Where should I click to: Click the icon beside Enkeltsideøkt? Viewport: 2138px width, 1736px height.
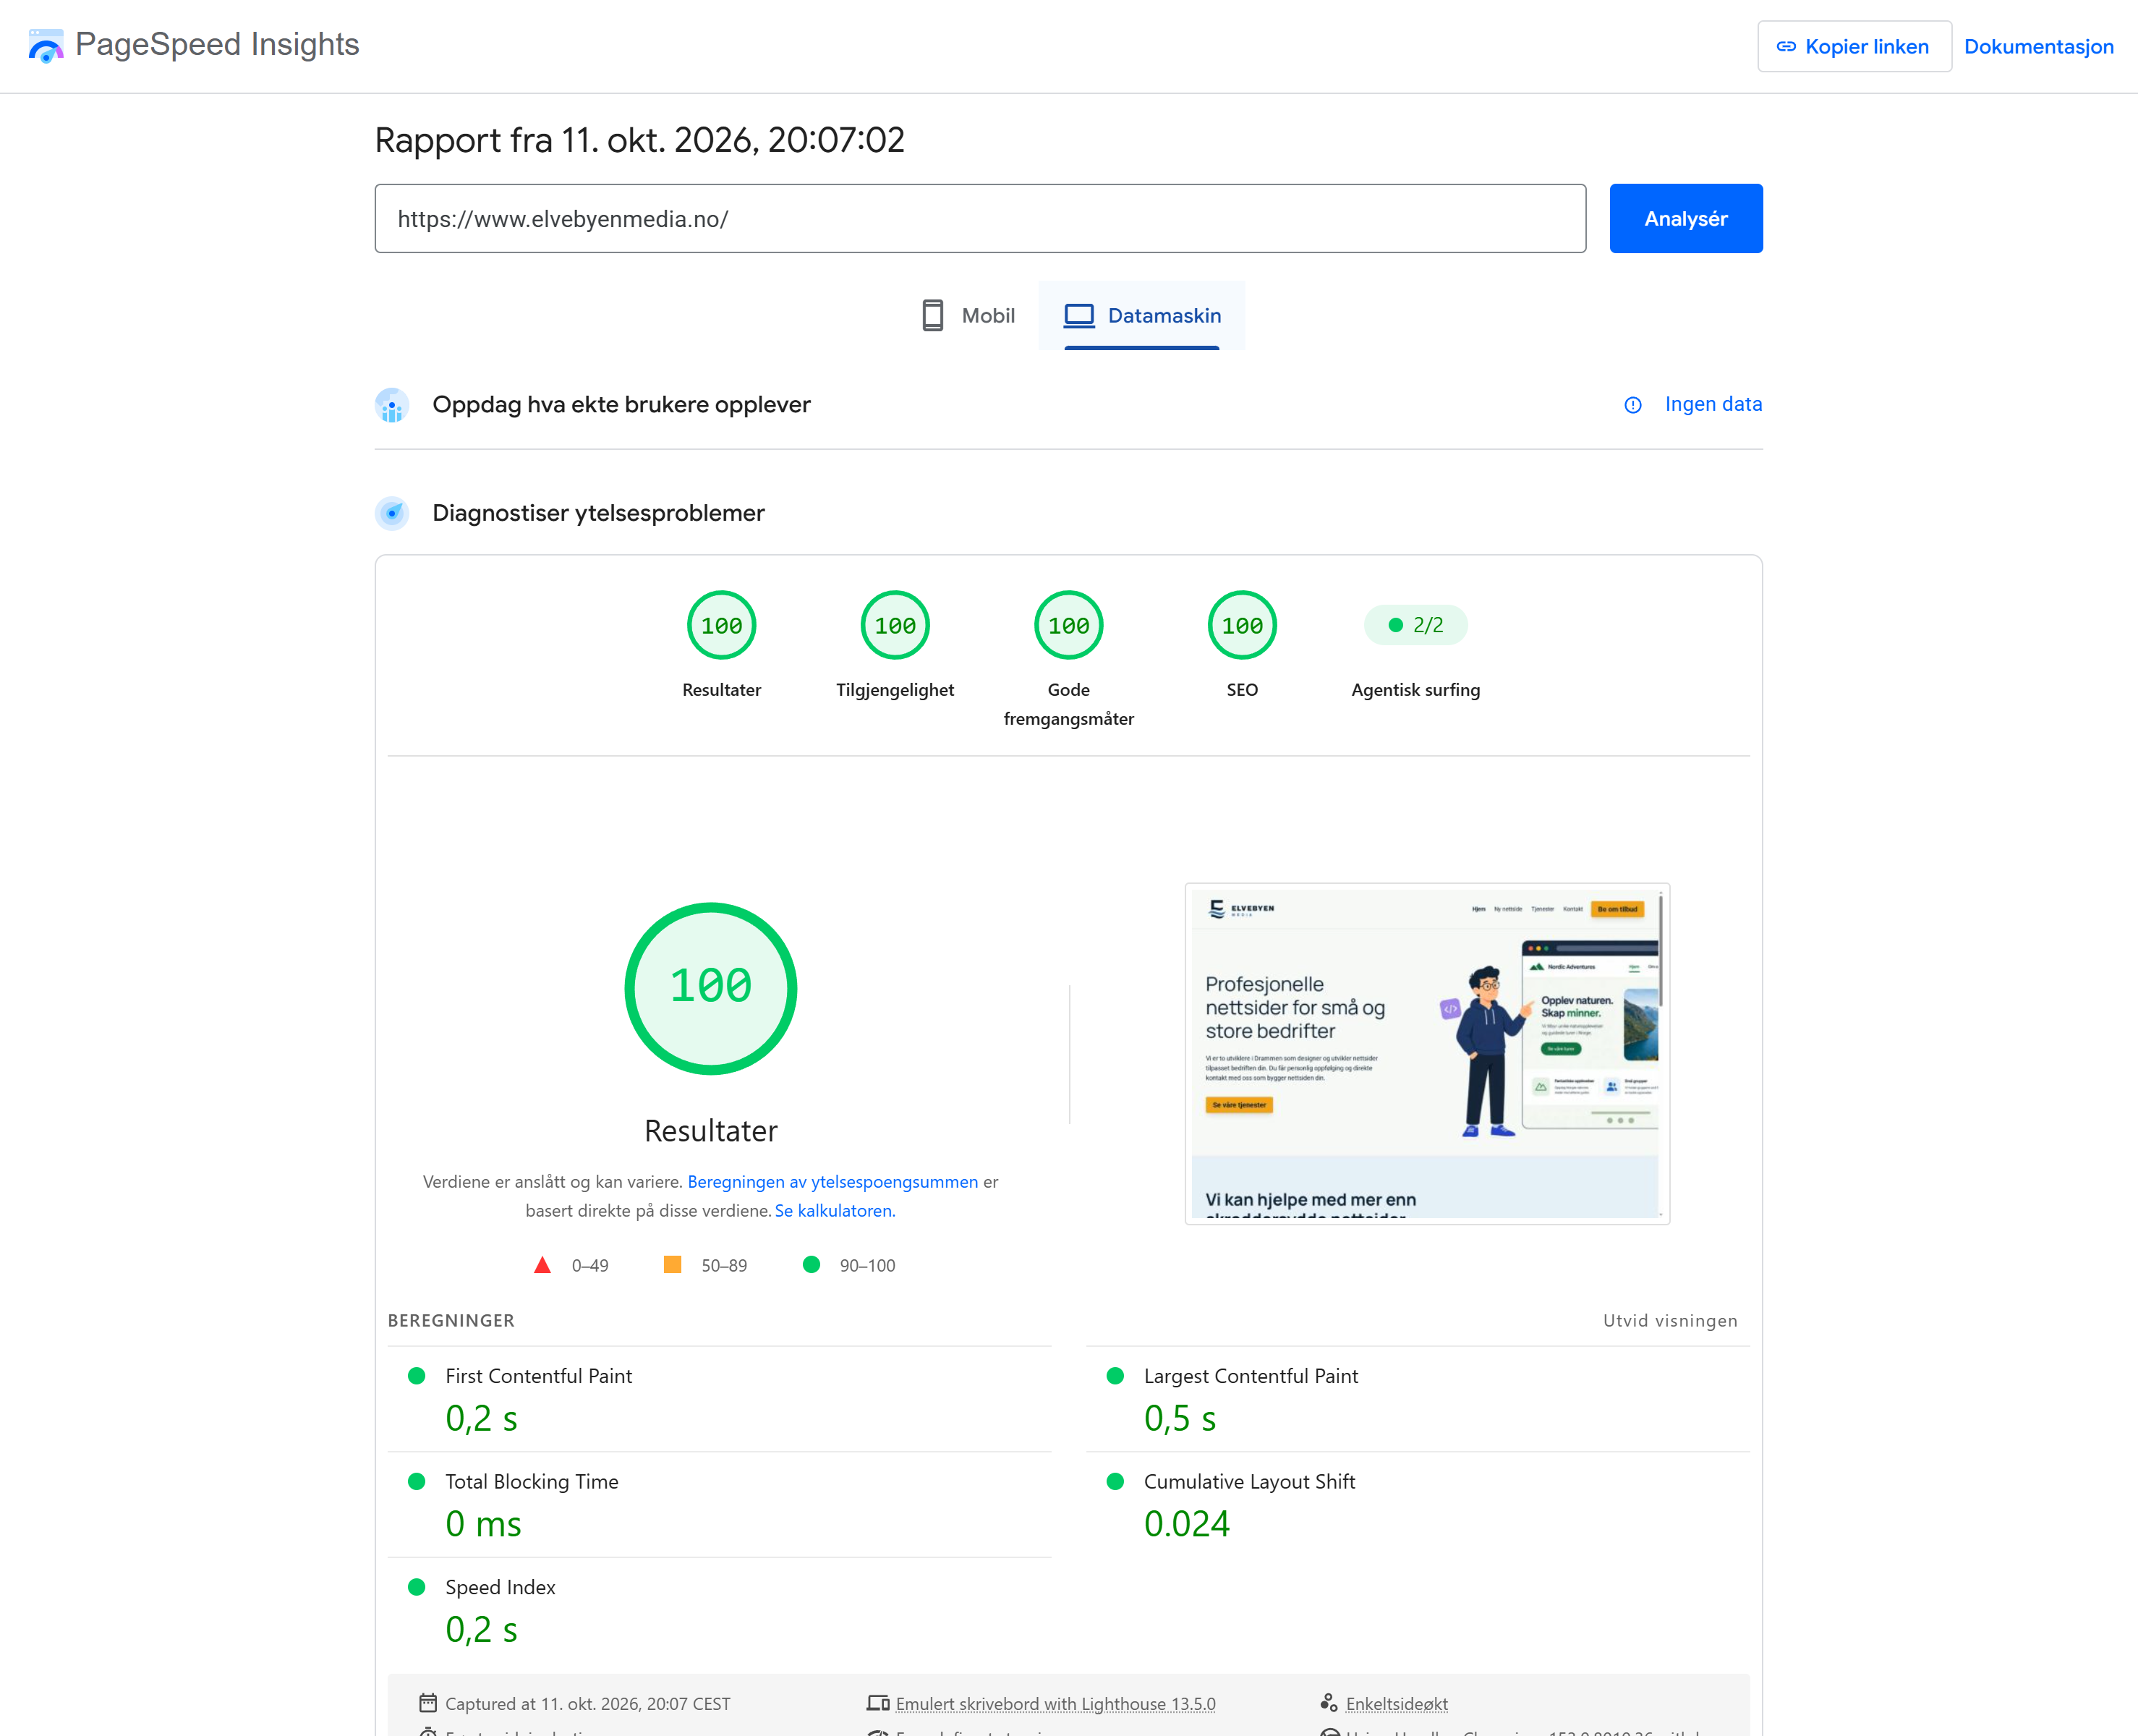[1329, 1702]
